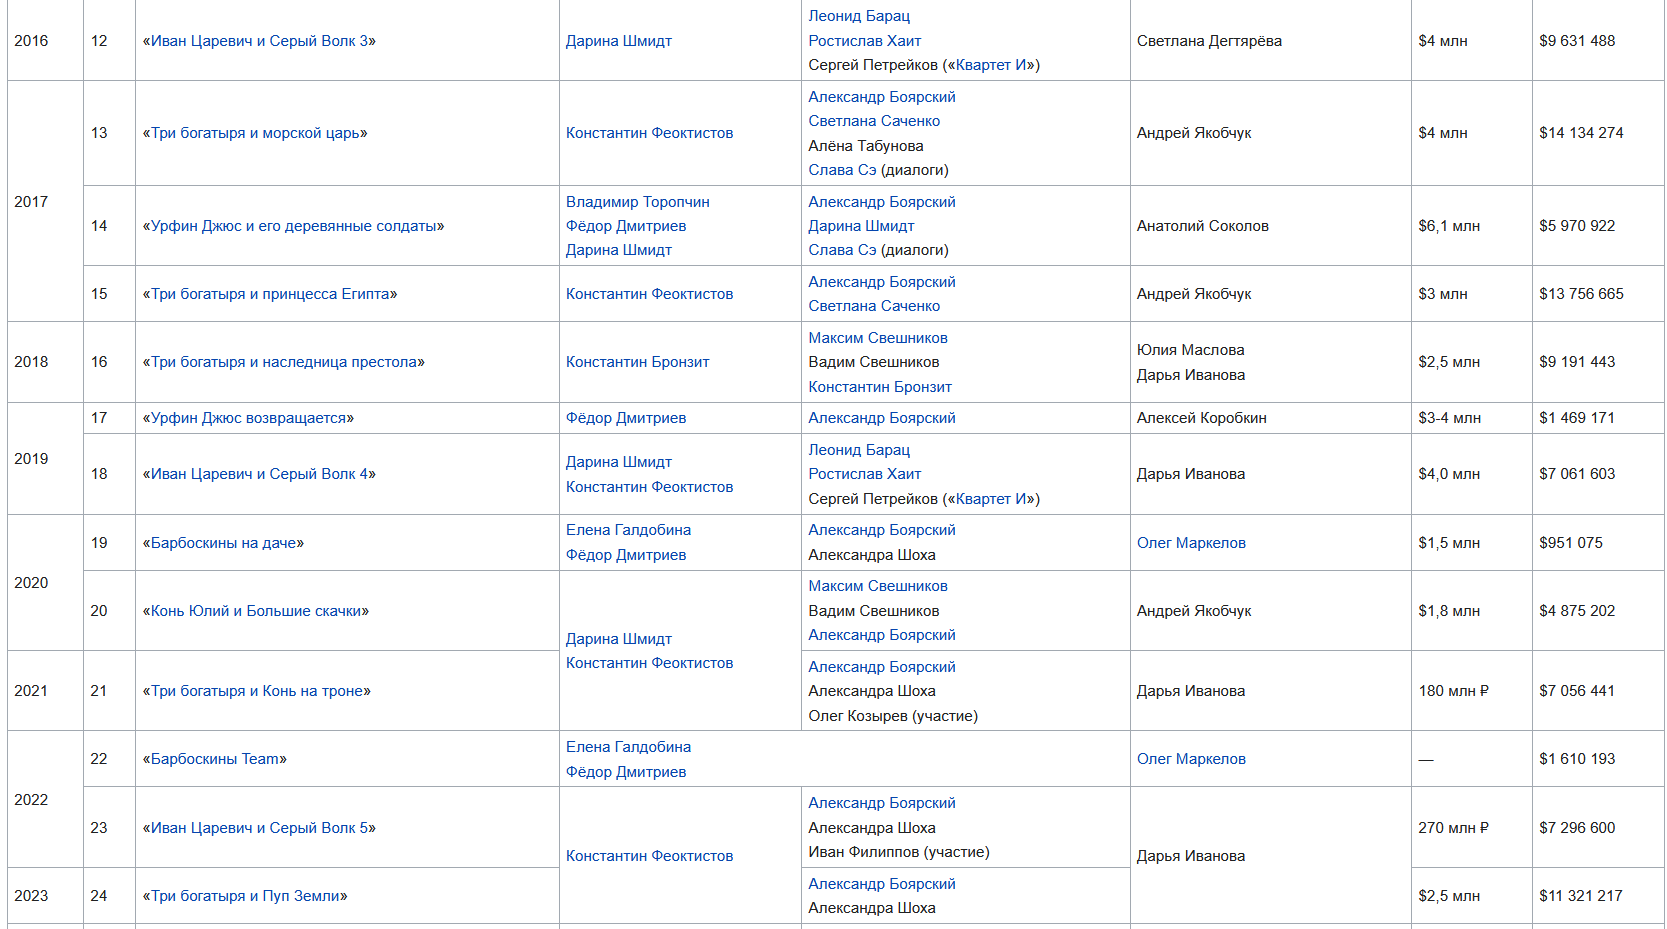The height and width of the screenshot is (929, 1667).
Task: Open Олег Маркелов link in «Барбоскины Team» row
Action: point(1190,759)
